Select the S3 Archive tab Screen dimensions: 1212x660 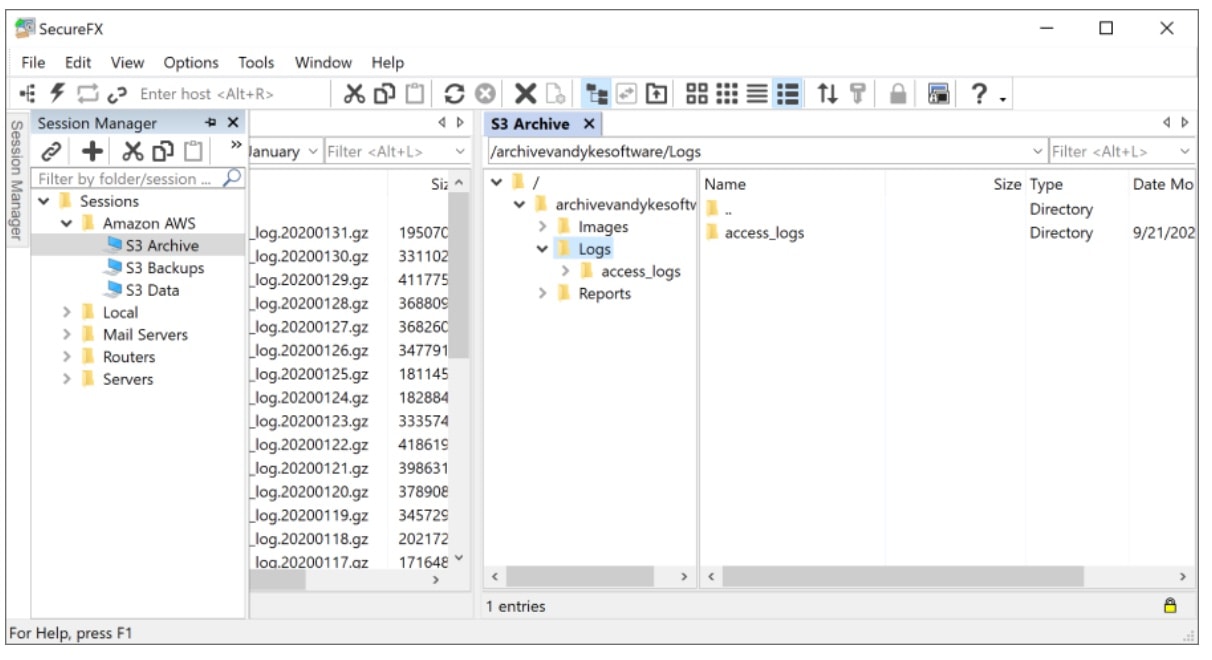[x=530, y=124]
